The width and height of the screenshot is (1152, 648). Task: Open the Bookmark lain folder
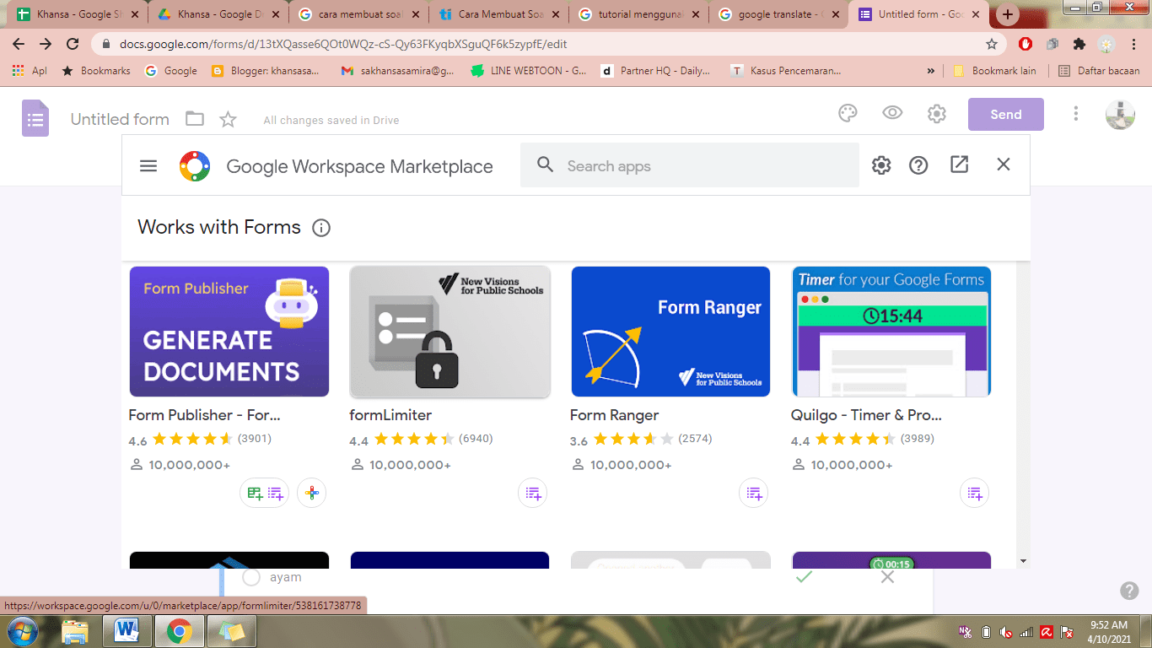tap(995, 71)
